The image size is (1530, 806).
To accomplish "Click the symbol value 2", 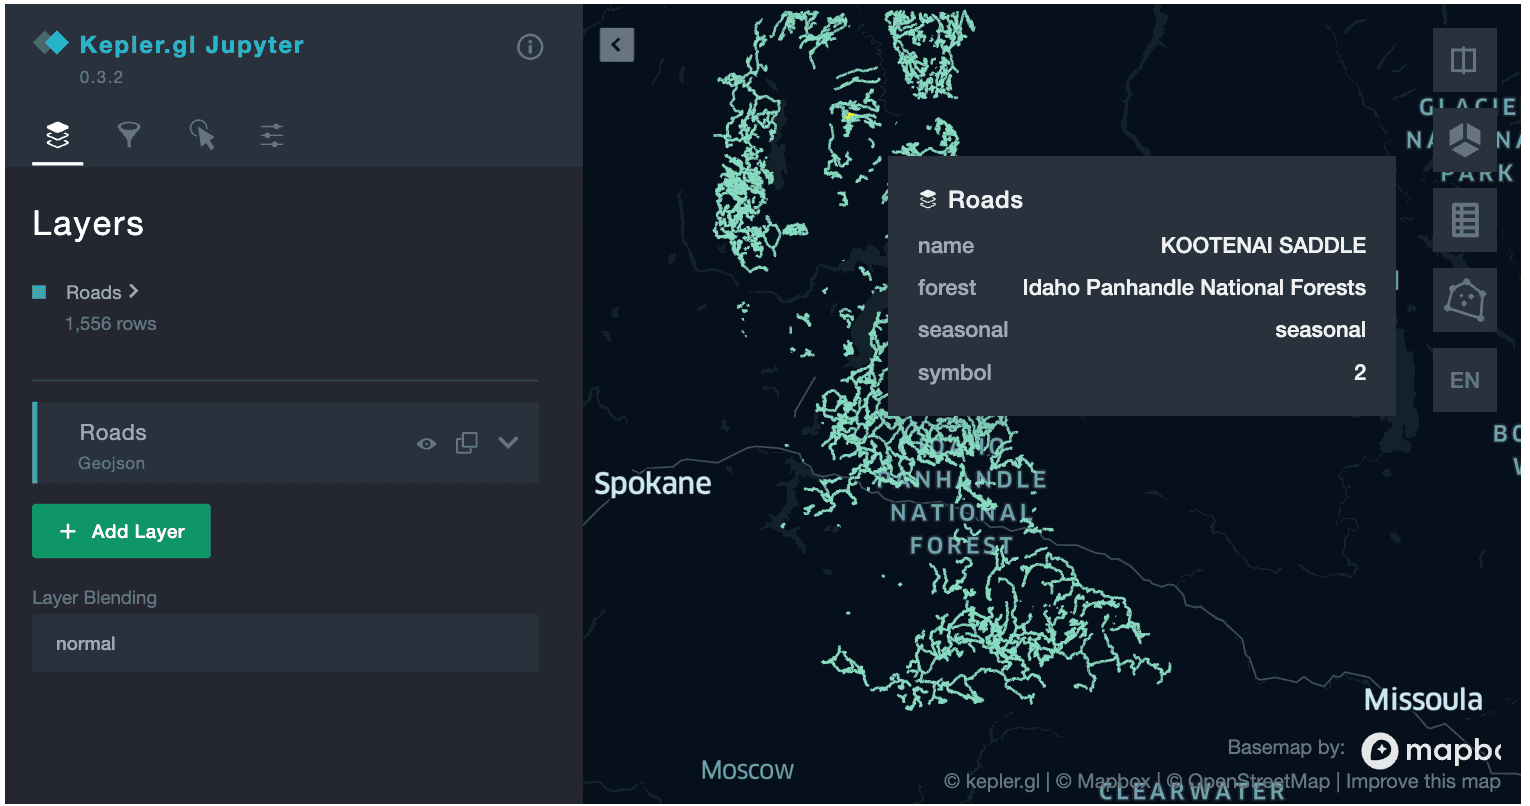I will click(x=1360, y=373).
